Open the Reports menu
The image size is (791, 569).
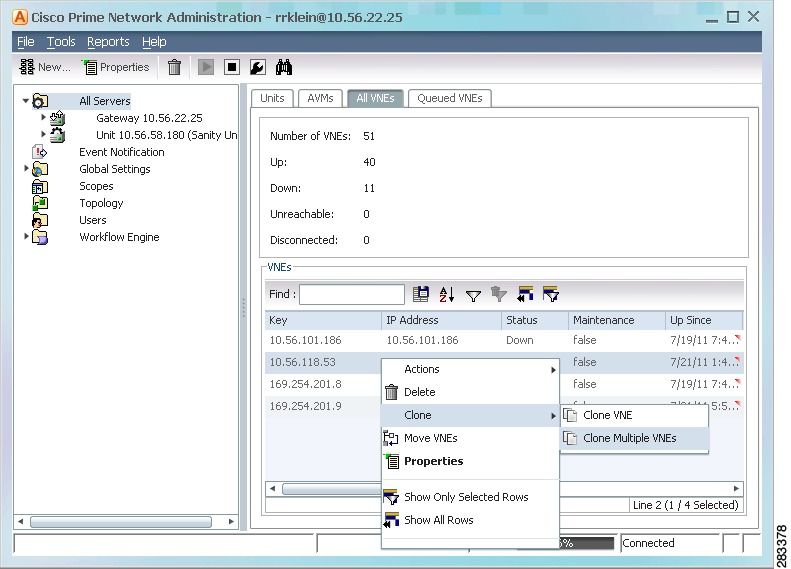tap(108, 42)
